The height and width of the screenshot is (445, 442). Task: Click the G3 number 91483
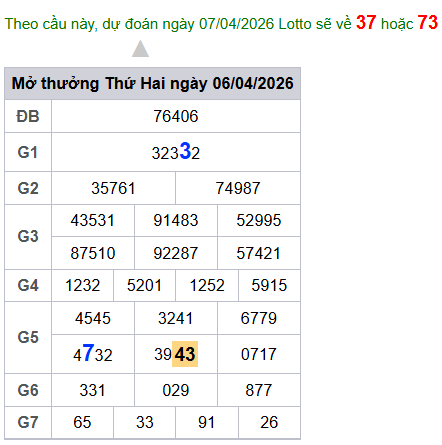pos(176,220)
